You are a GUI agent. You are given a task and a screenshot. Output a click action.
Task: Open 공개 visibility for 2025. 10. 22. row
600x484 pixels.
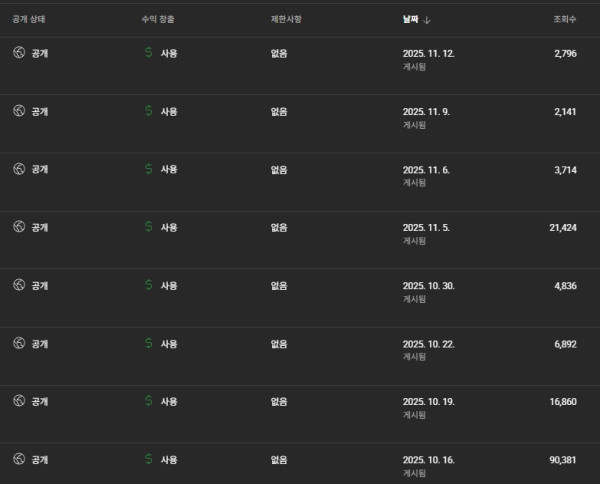[x=40, y=343]
